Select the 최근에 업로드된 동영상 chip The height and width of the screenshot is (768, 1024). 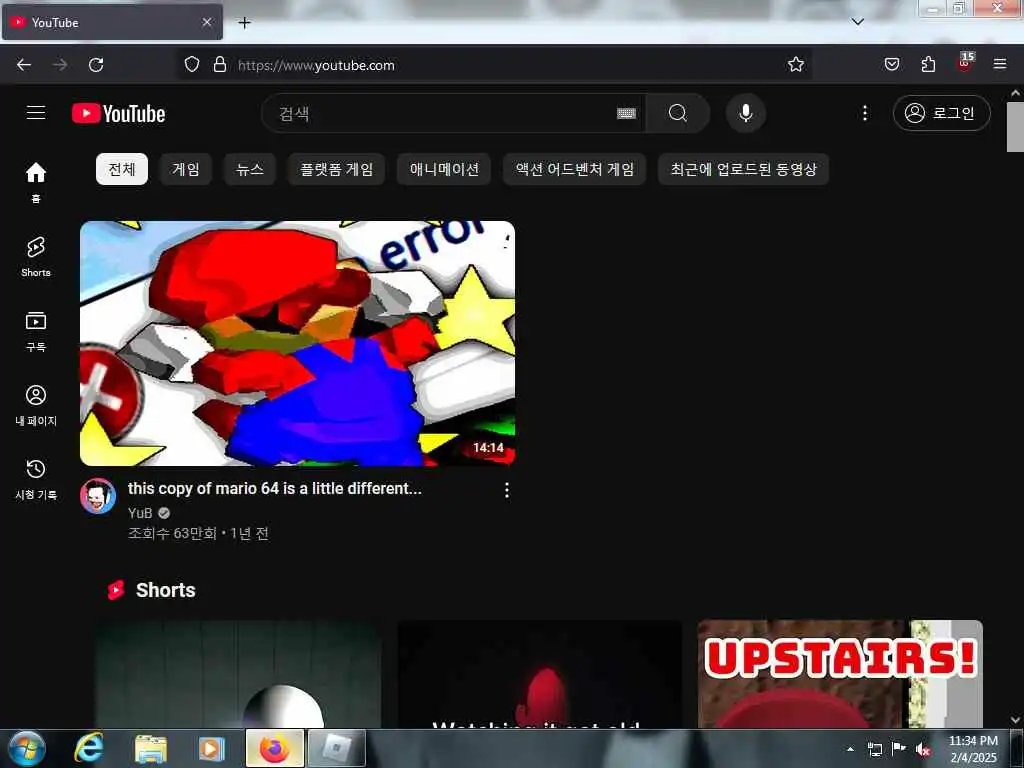743,169
